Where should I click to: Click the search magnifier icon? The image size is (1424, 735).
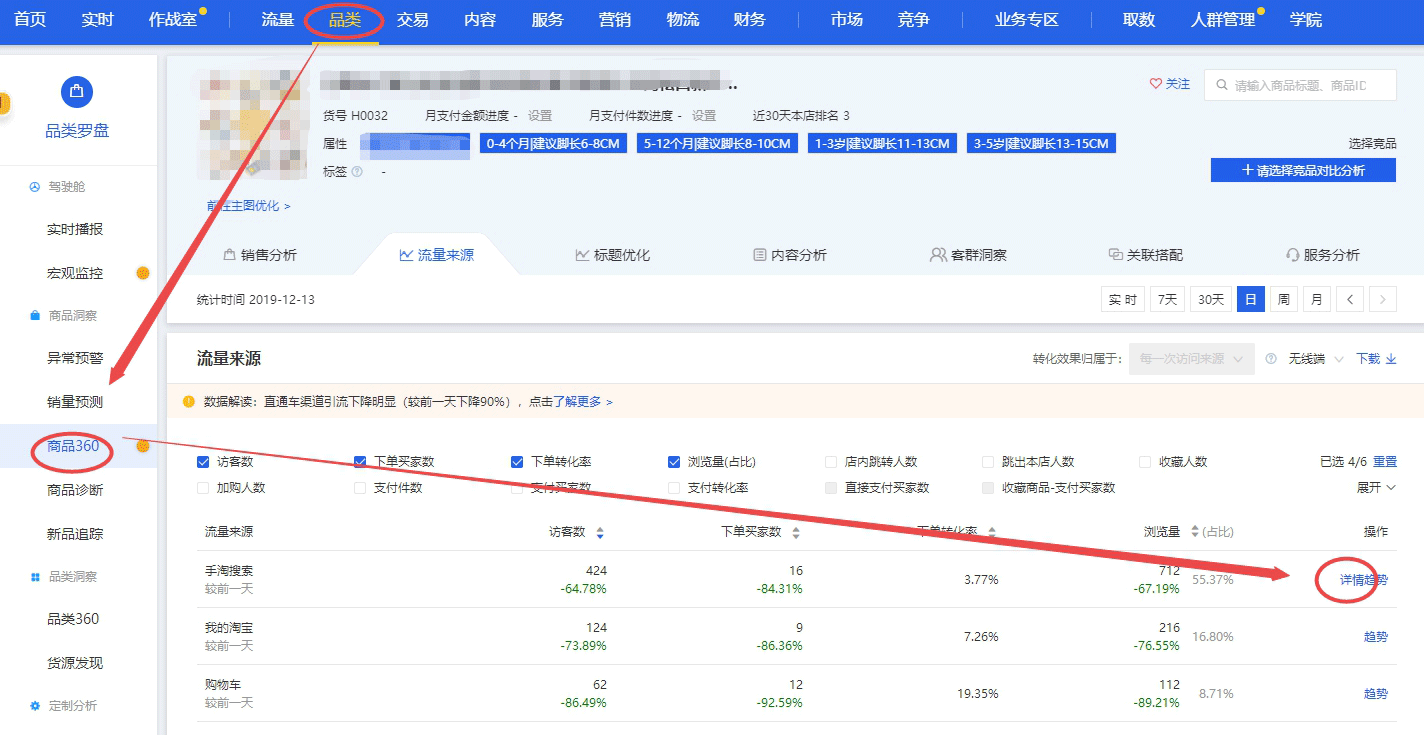click(1221, 86)
